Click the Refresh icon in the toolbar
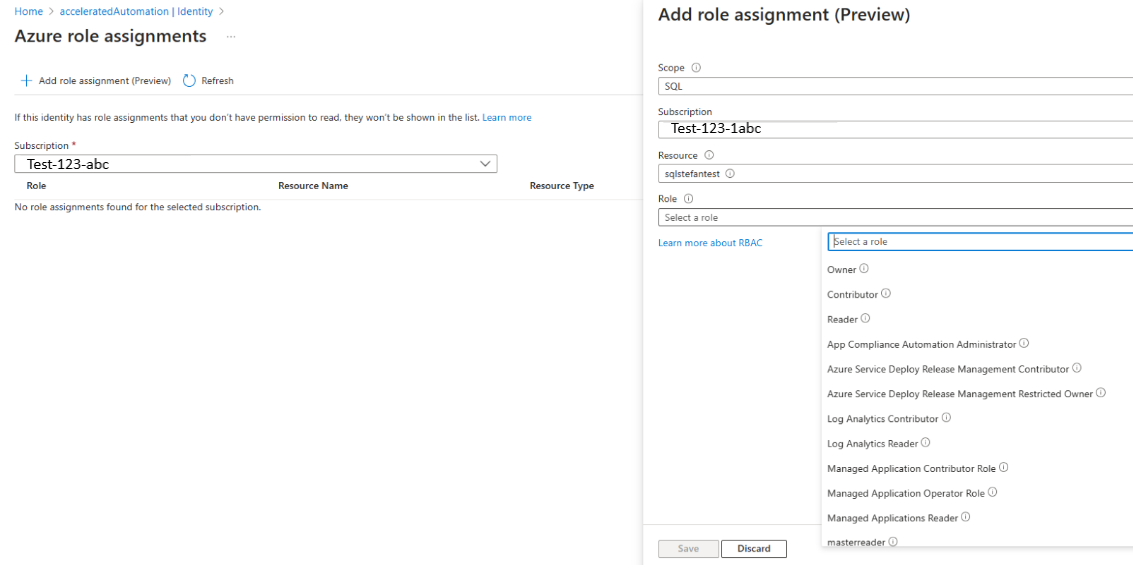 189,81
